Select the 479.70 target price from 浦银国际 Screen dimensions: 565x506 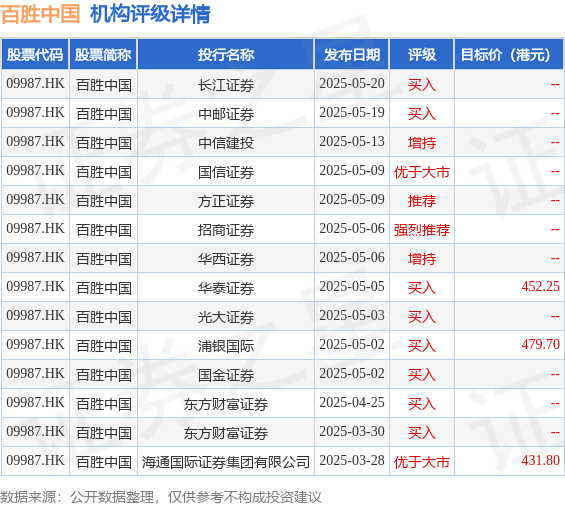[x=540, y=345]
